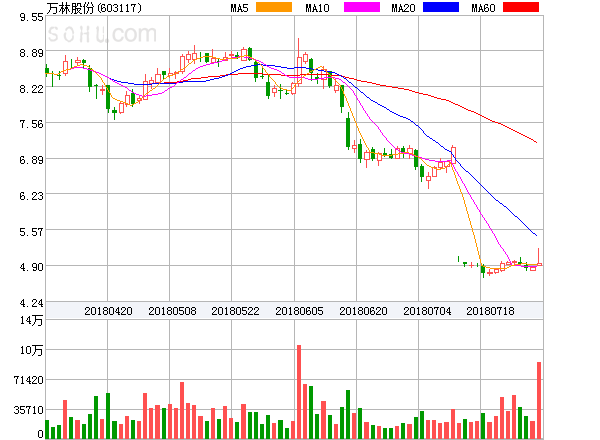Click the 8.89 price axis label
The height and width of the screenshot is (440, 600).
[x=31, y=53]
